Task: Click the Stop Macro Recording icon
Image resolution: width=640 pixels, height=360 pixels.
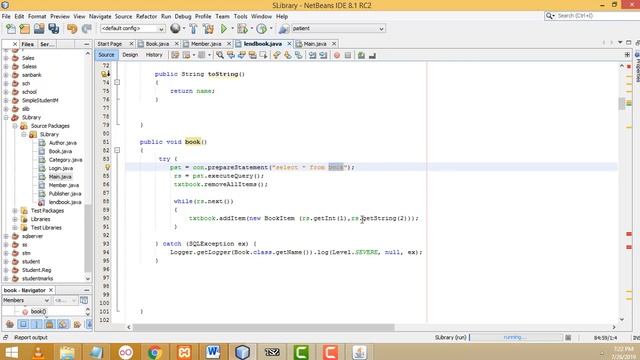Action: click(x=348, y=55)
